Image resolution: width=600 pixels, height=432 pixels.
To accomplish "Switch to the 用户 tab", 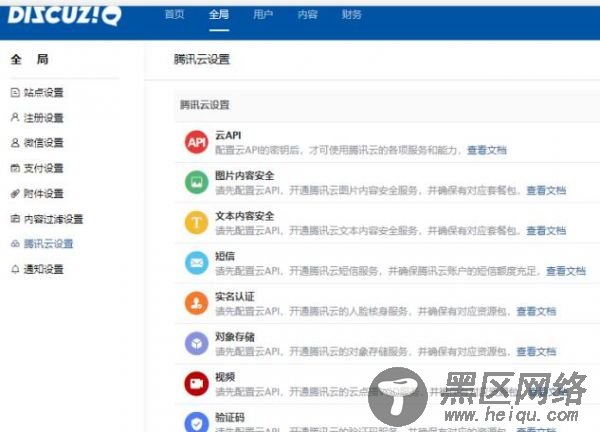I will (x=263, y=15).
